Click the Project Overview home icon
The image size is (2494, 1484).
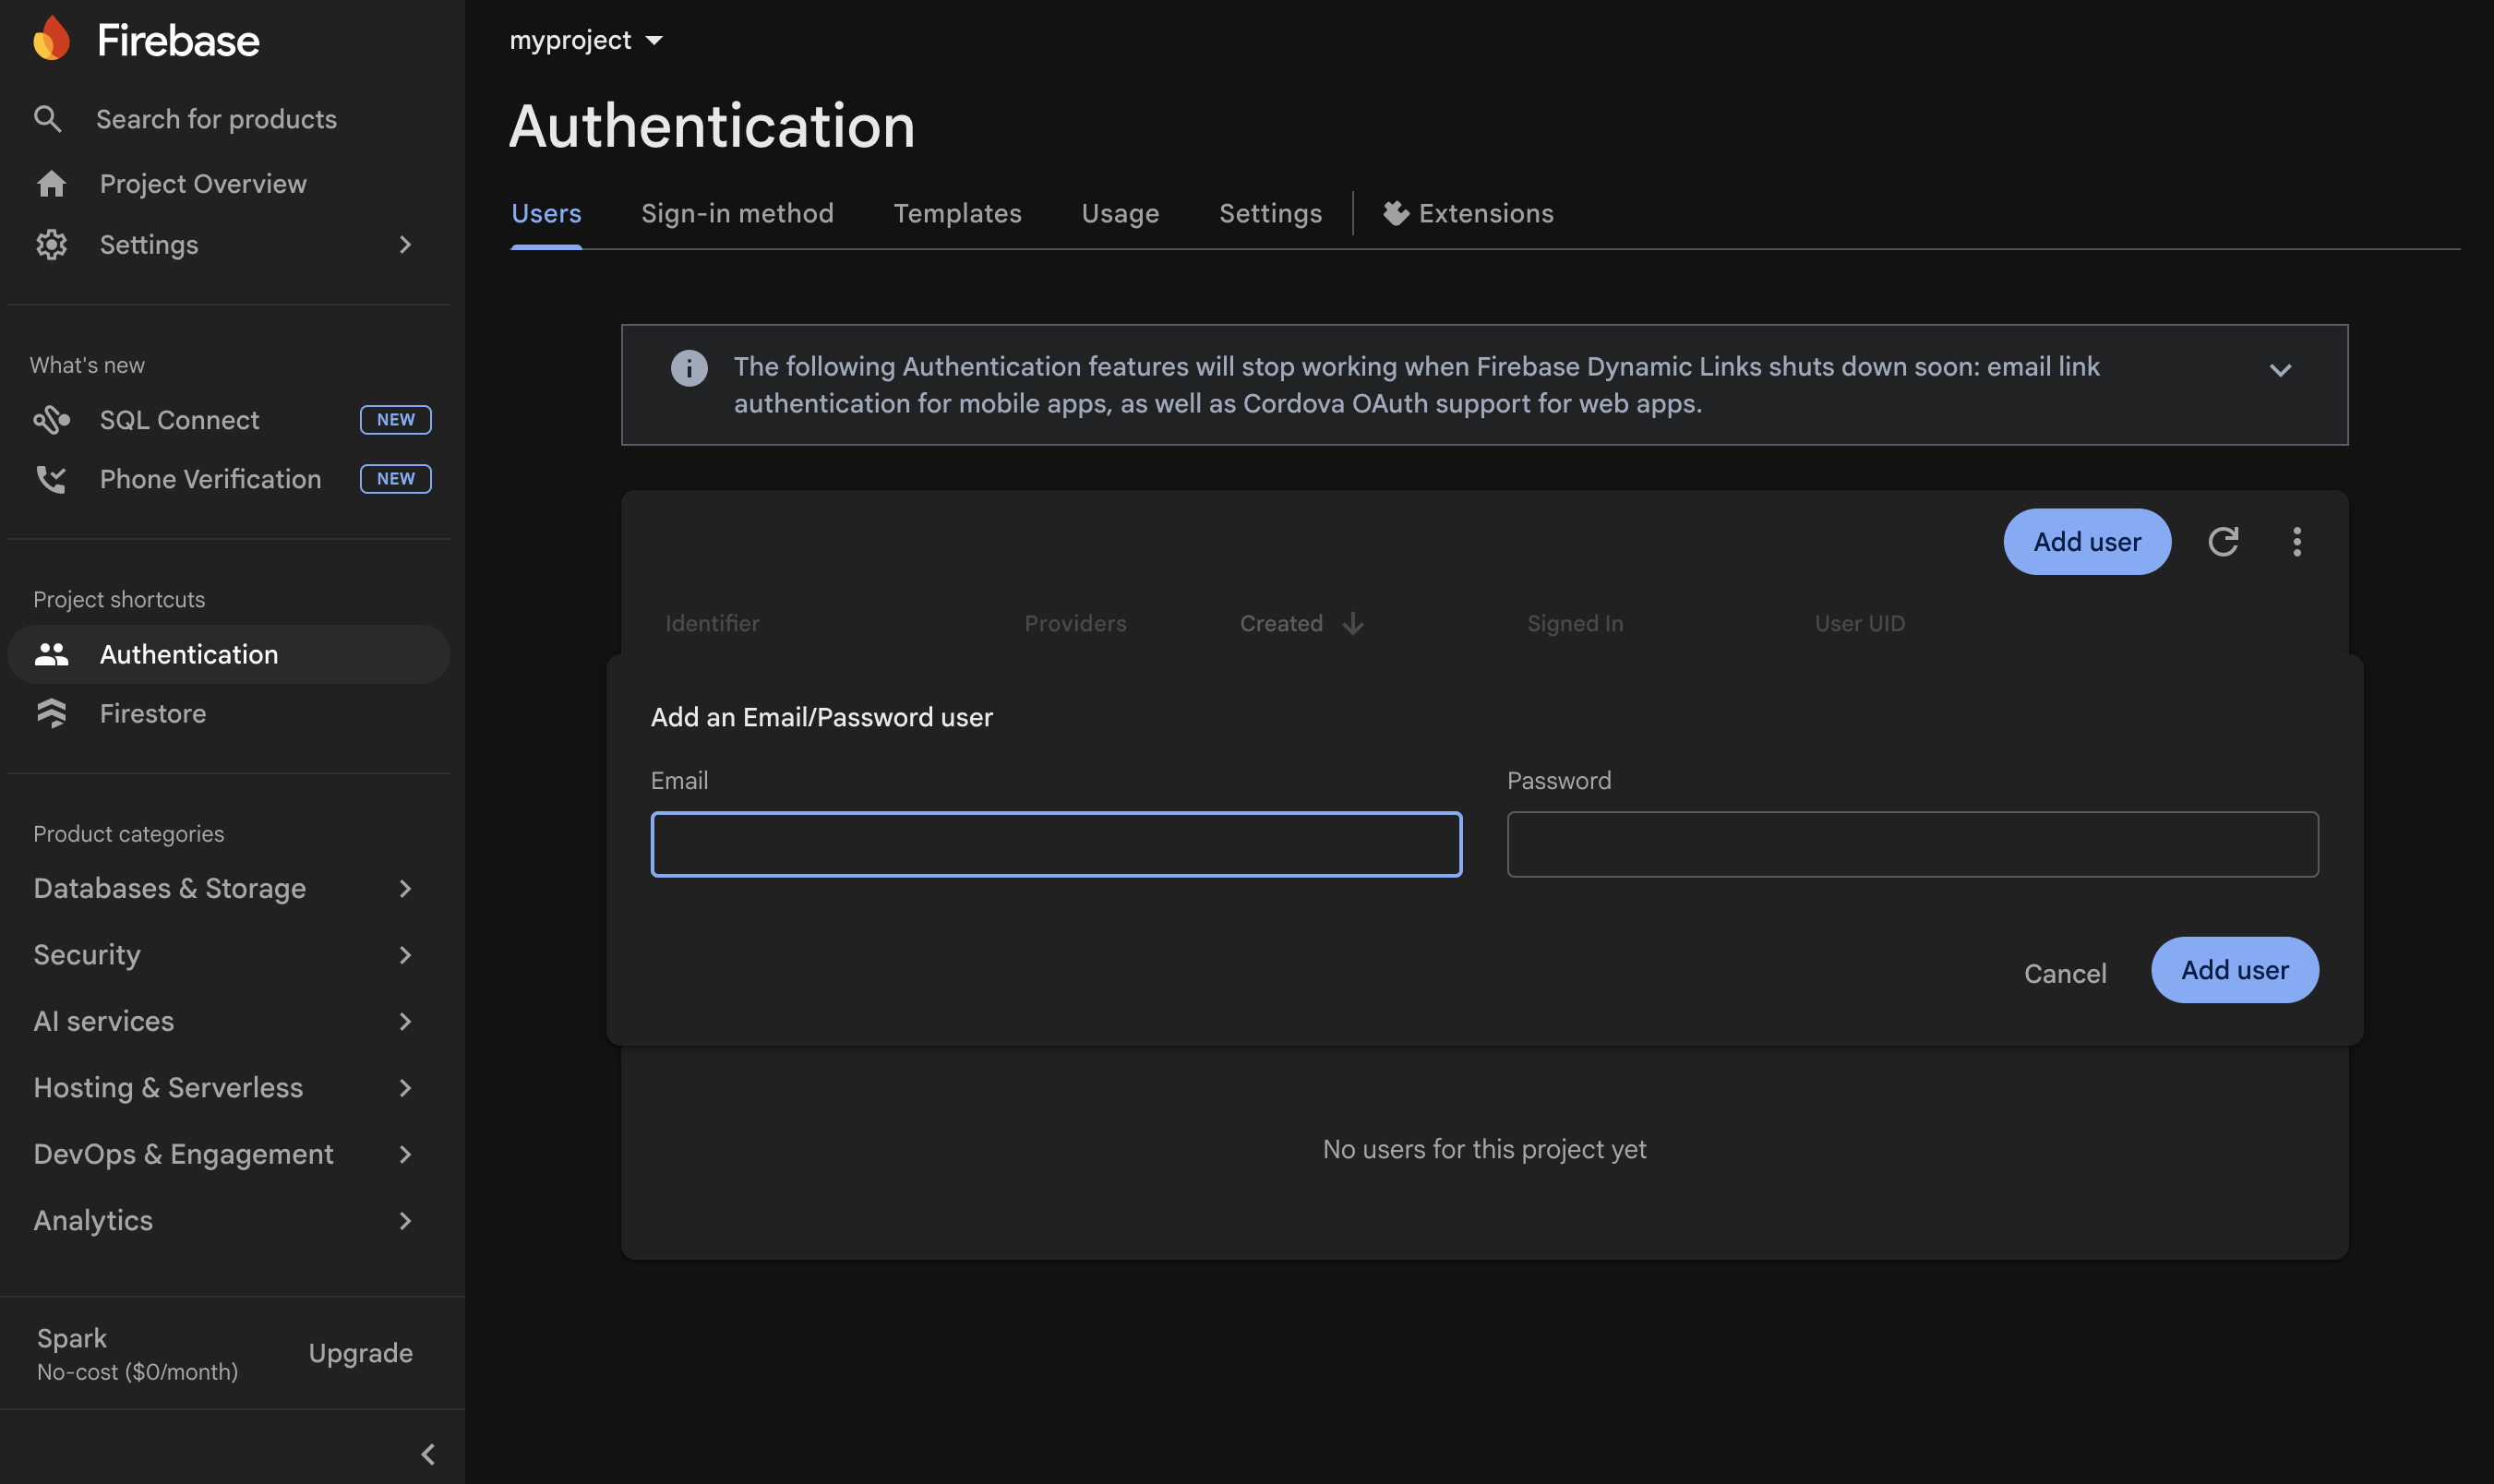51,184
